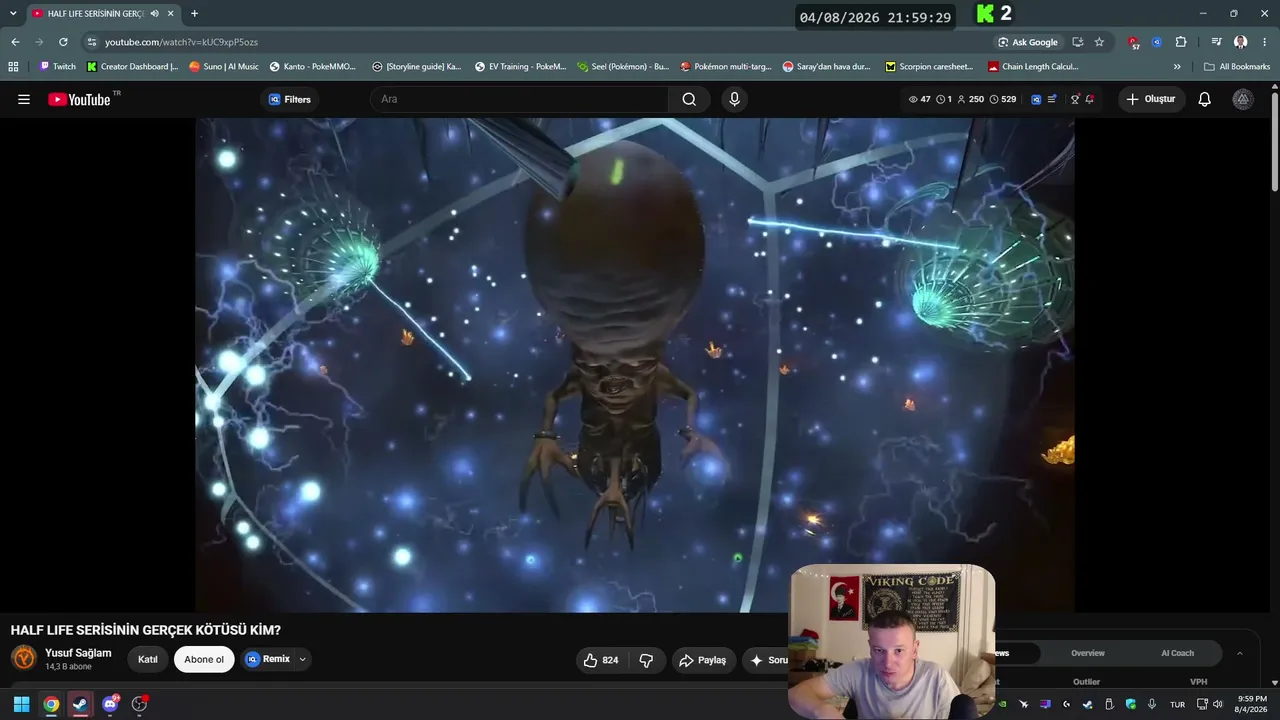Collapse the vidIQ side panel chevron

(1240, 653)
